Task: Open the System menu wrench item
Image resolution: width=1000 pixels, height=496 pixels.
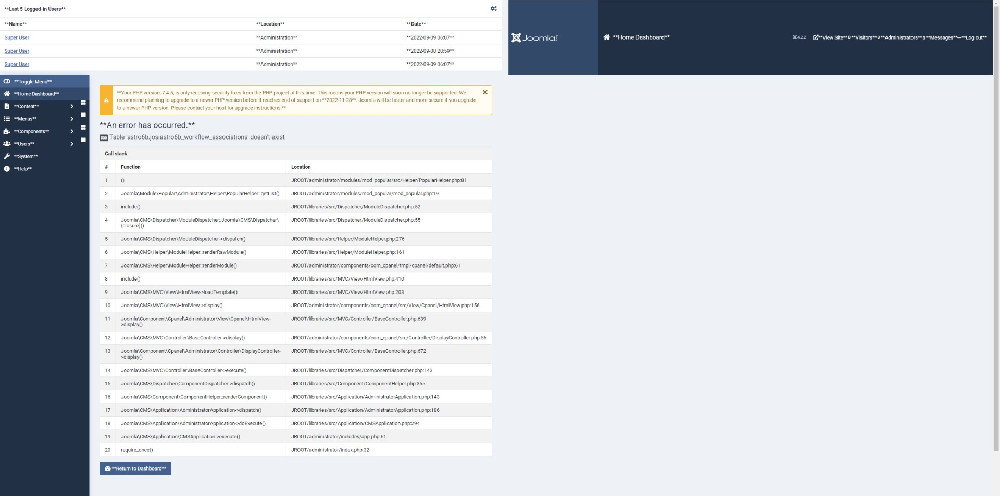Action: coord(25,156)
